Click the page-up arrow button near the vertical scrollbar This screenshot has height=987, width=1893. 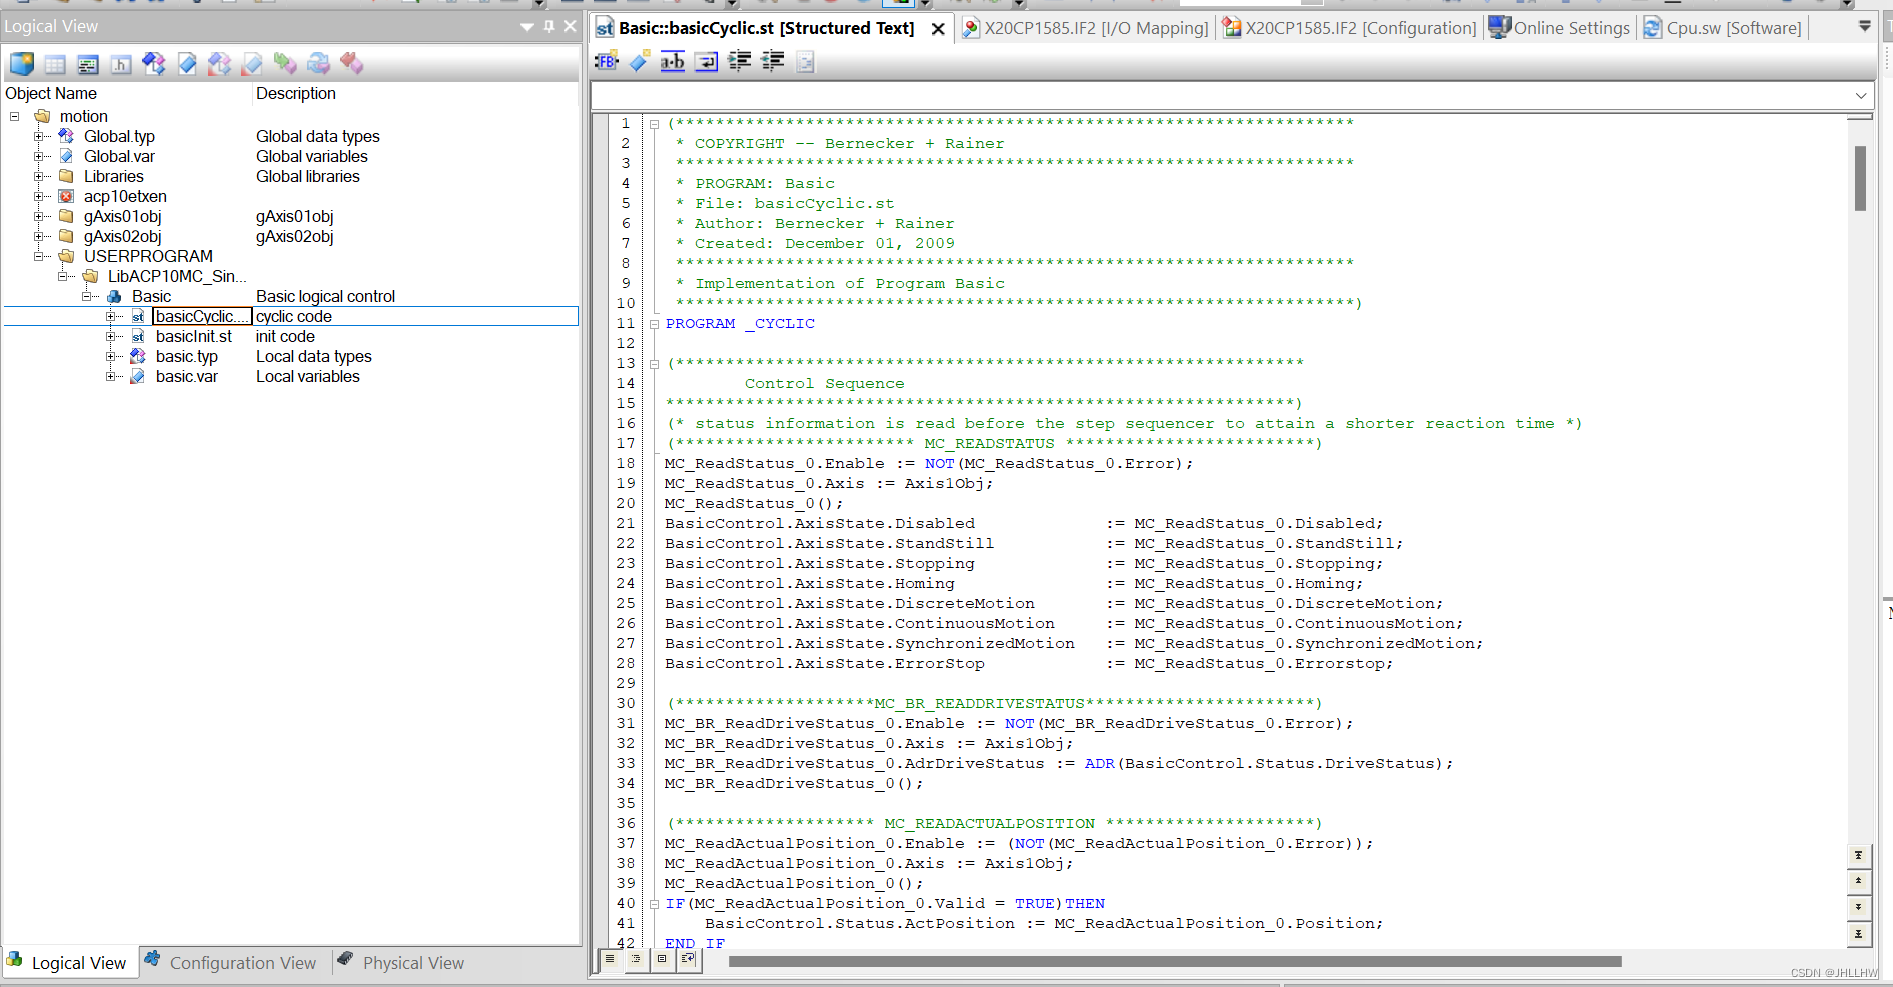pos(1858,882)
